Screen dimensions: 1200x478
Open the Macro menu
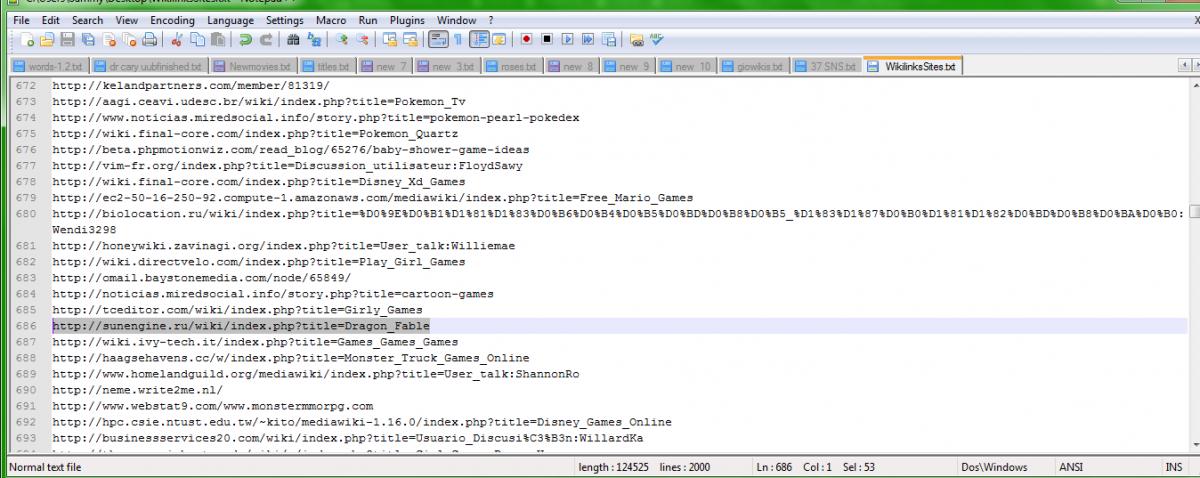[x=332, y=20]
